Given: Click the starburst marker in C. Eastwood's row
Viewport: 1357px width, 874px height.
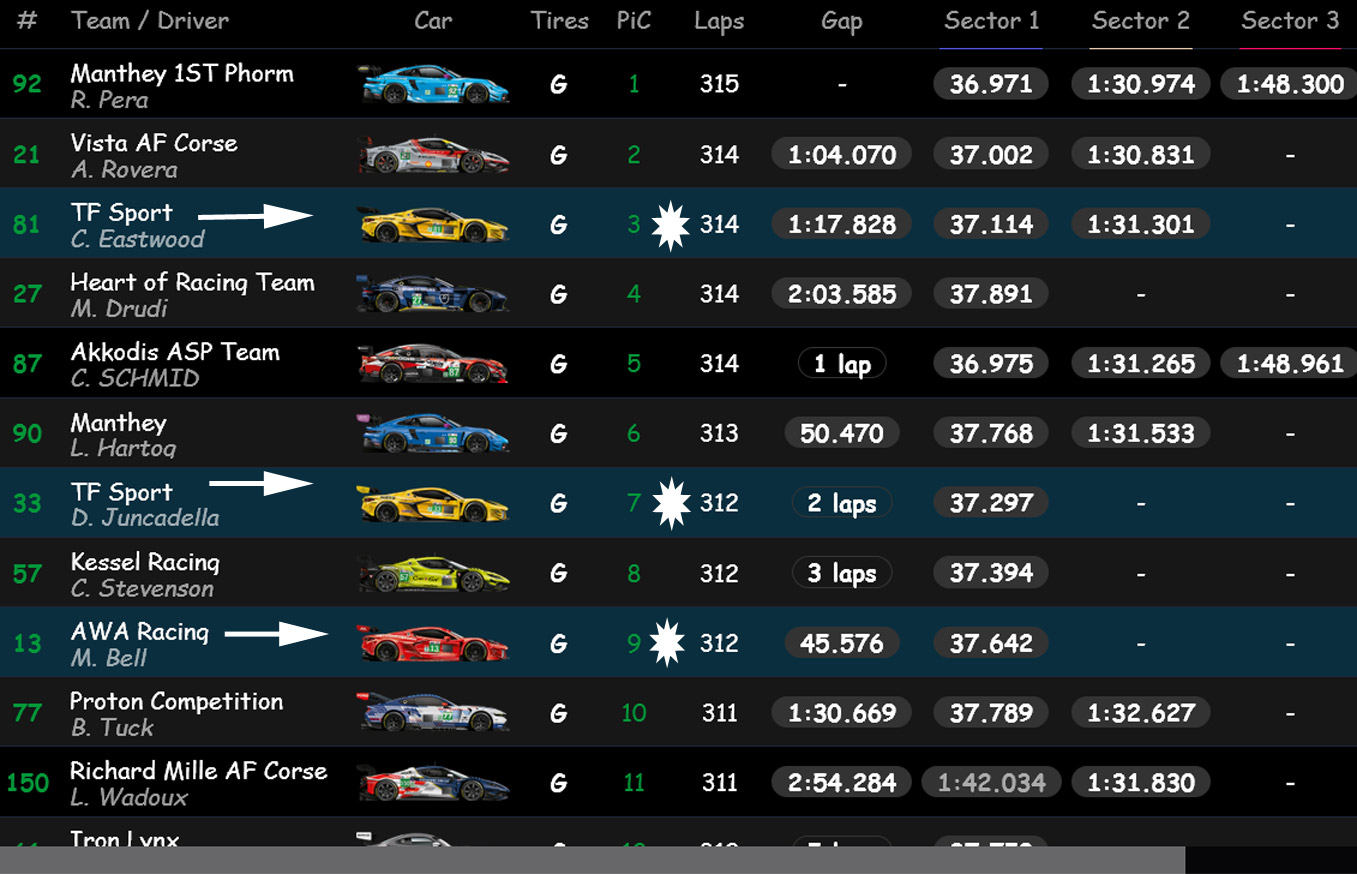Looking at the screenshot, I should coord(671,225).
